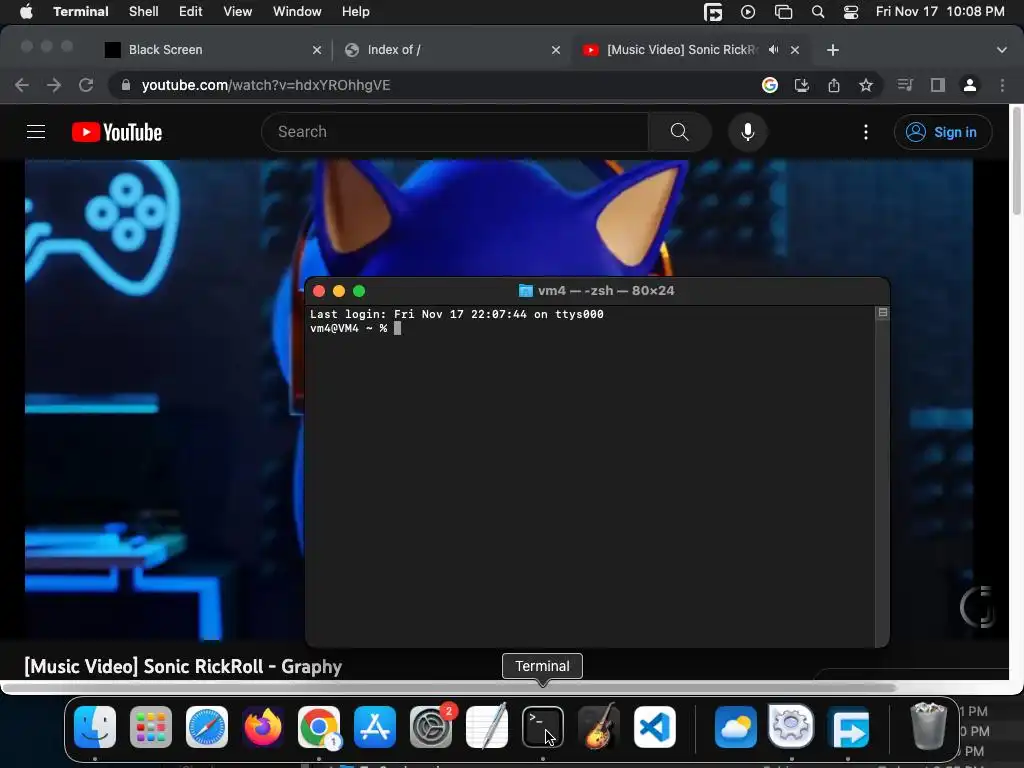
Task: Open GarageBand from the Dock
Action: 599,727
